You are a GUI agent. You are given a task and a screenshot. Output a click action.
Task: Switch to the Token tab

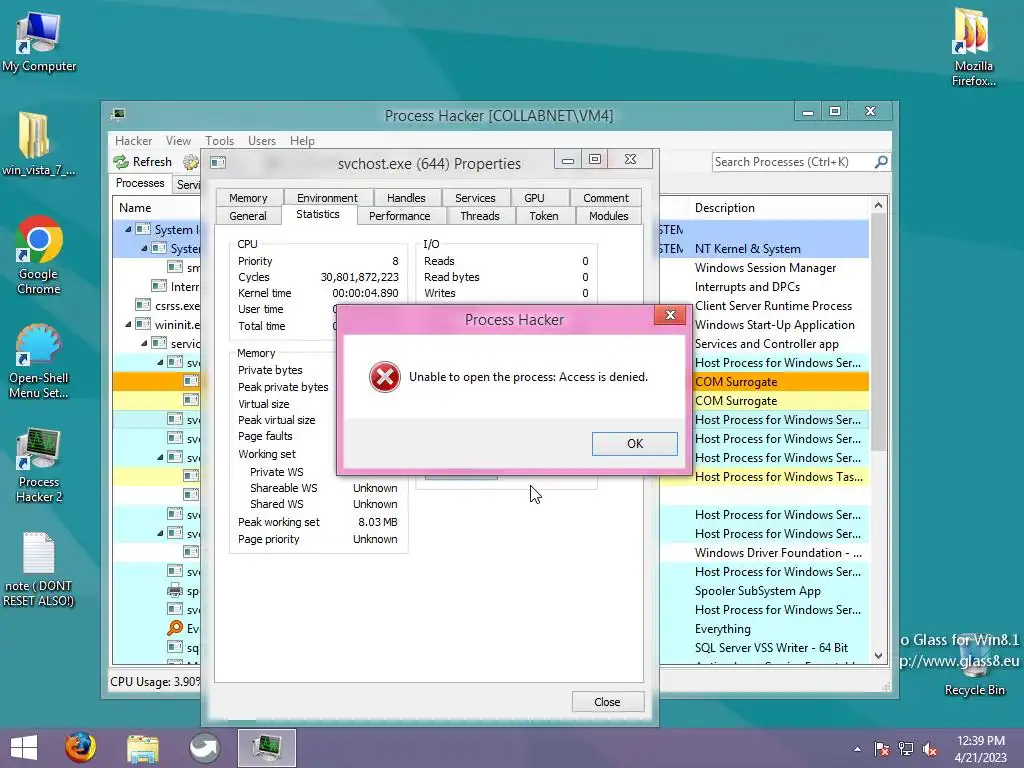pyautogui.click(x=544, y=216)
